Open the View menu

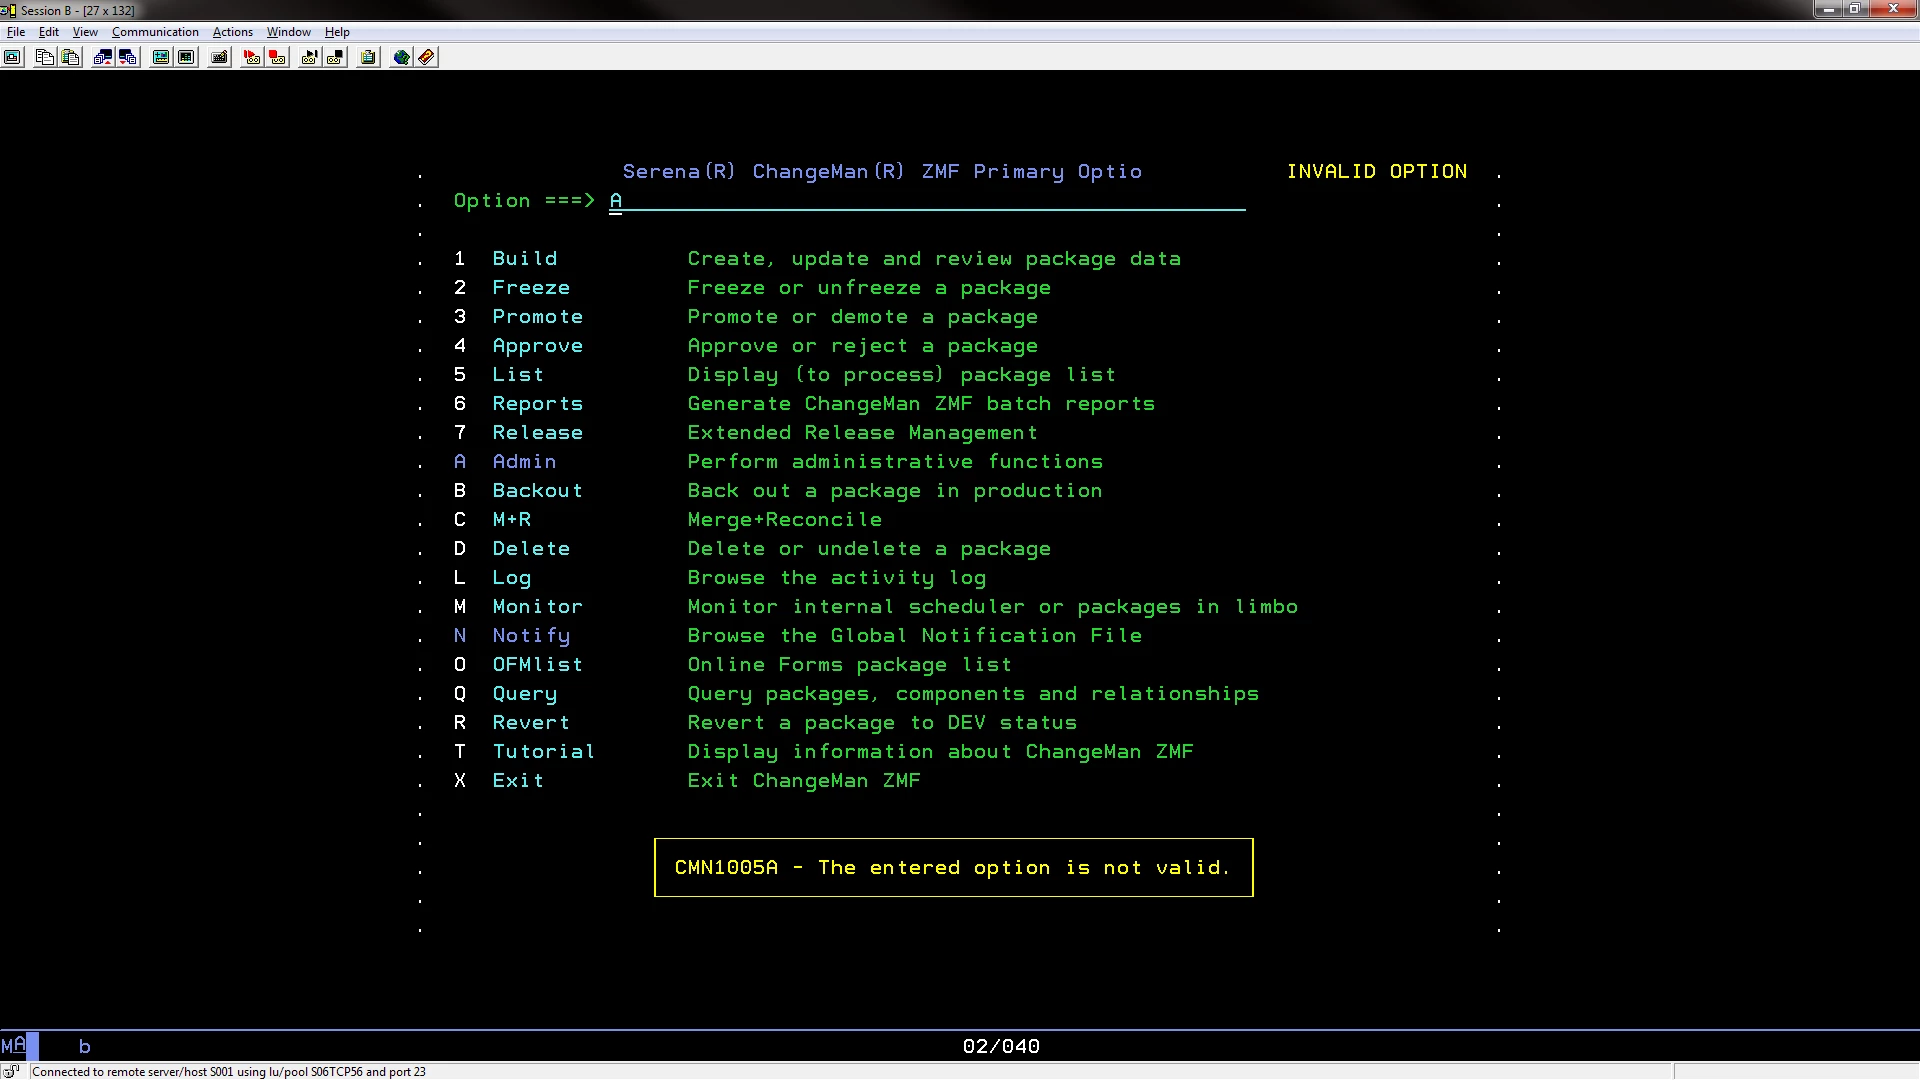(x=85, y=32)
